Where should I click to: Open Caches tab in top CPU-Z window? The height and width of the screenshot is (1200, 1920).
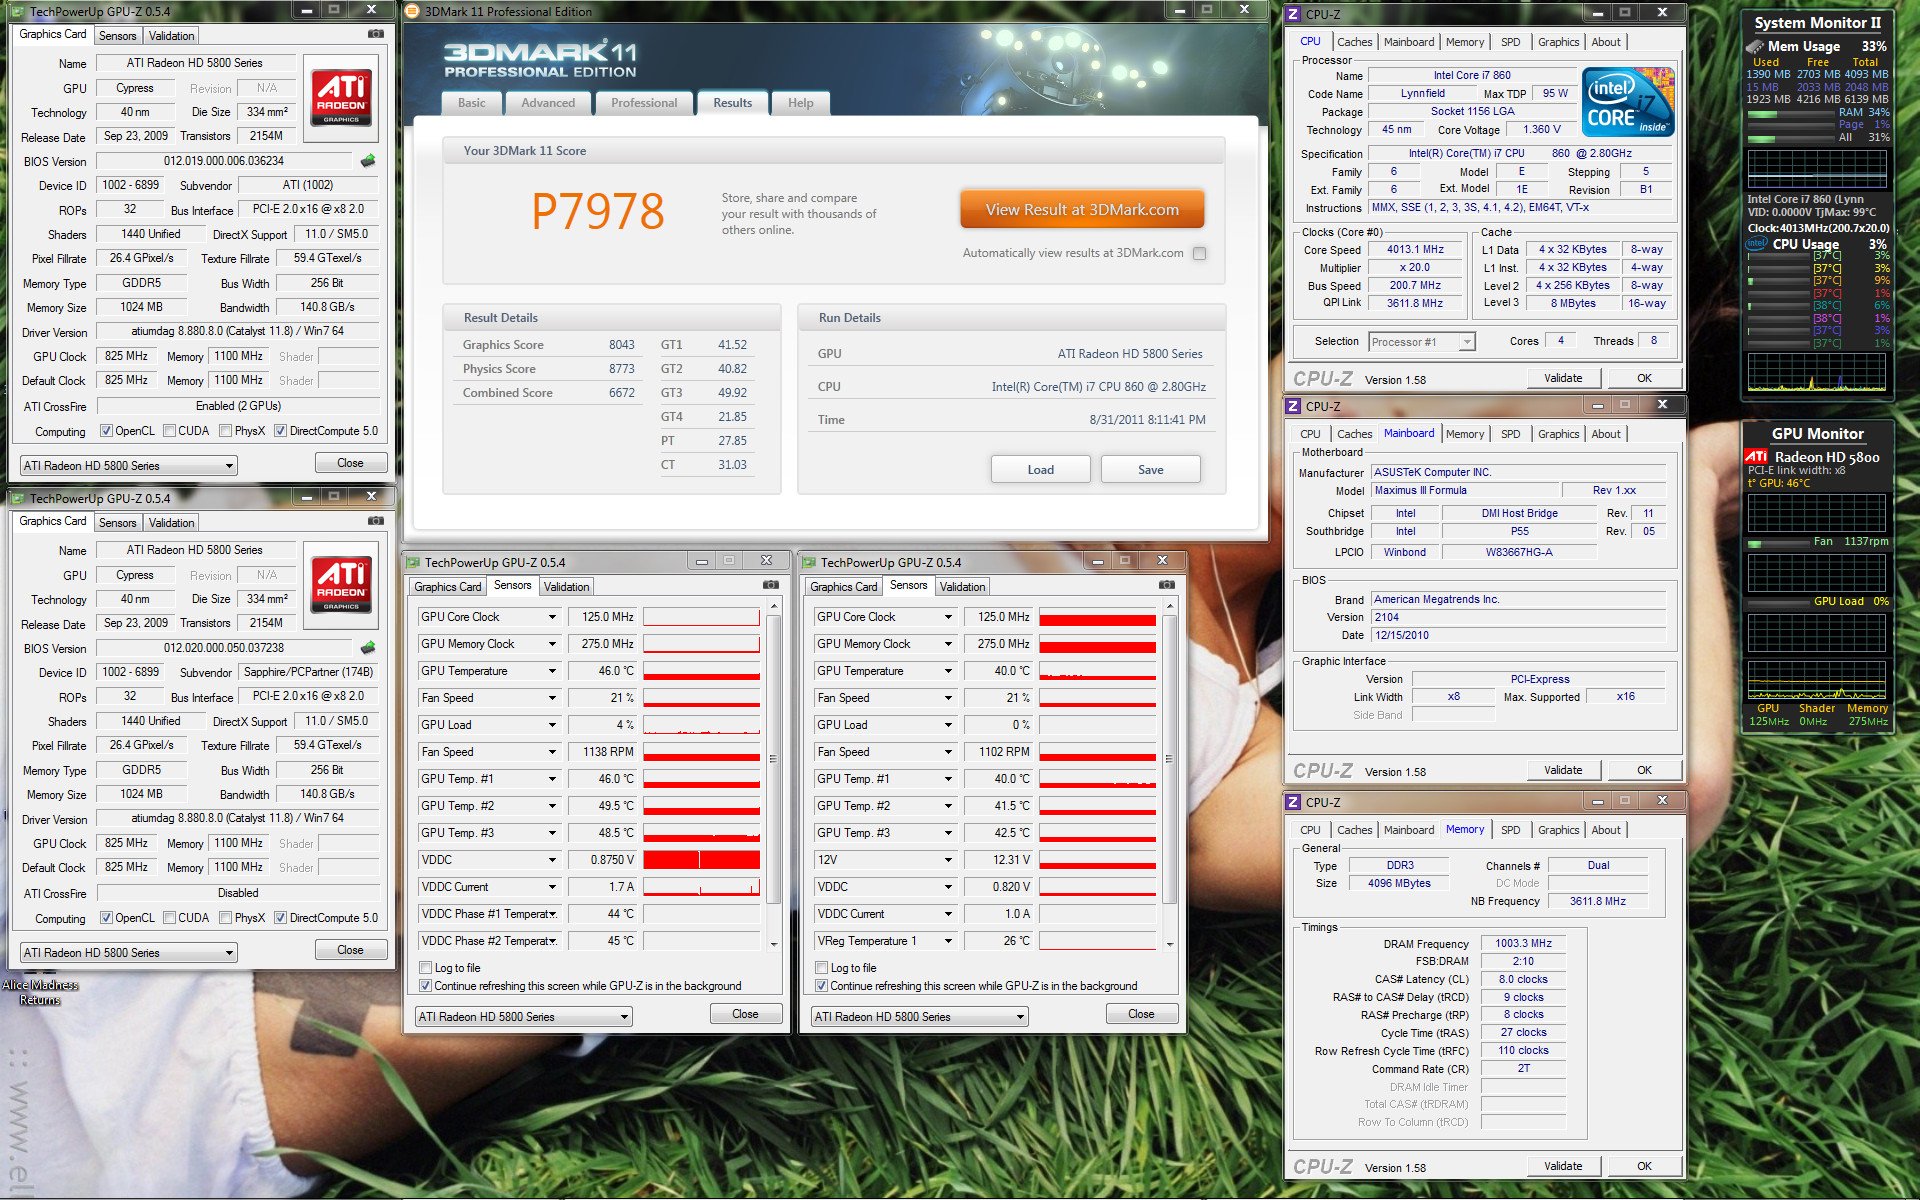(1355, 42)
